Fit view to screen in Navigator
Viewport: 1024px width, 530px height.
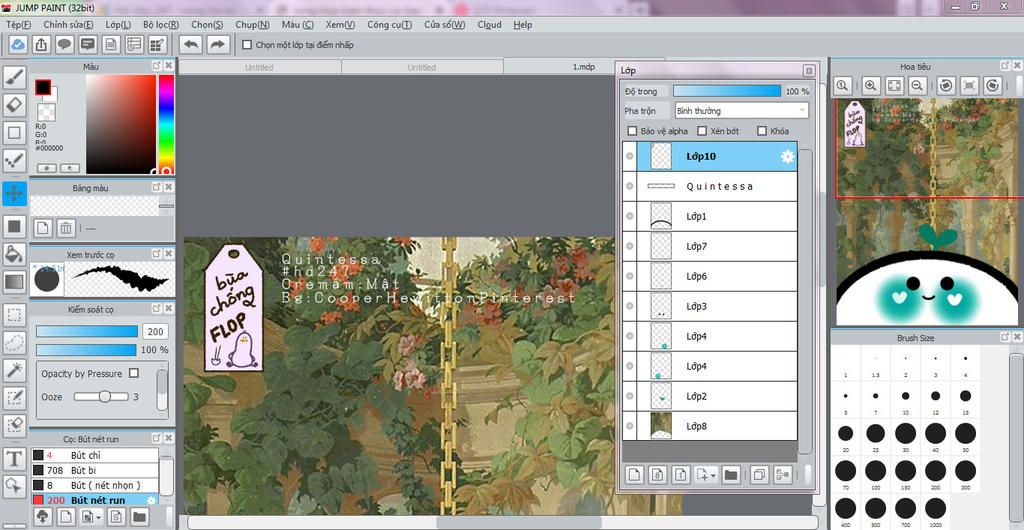[x=893, y=86]
